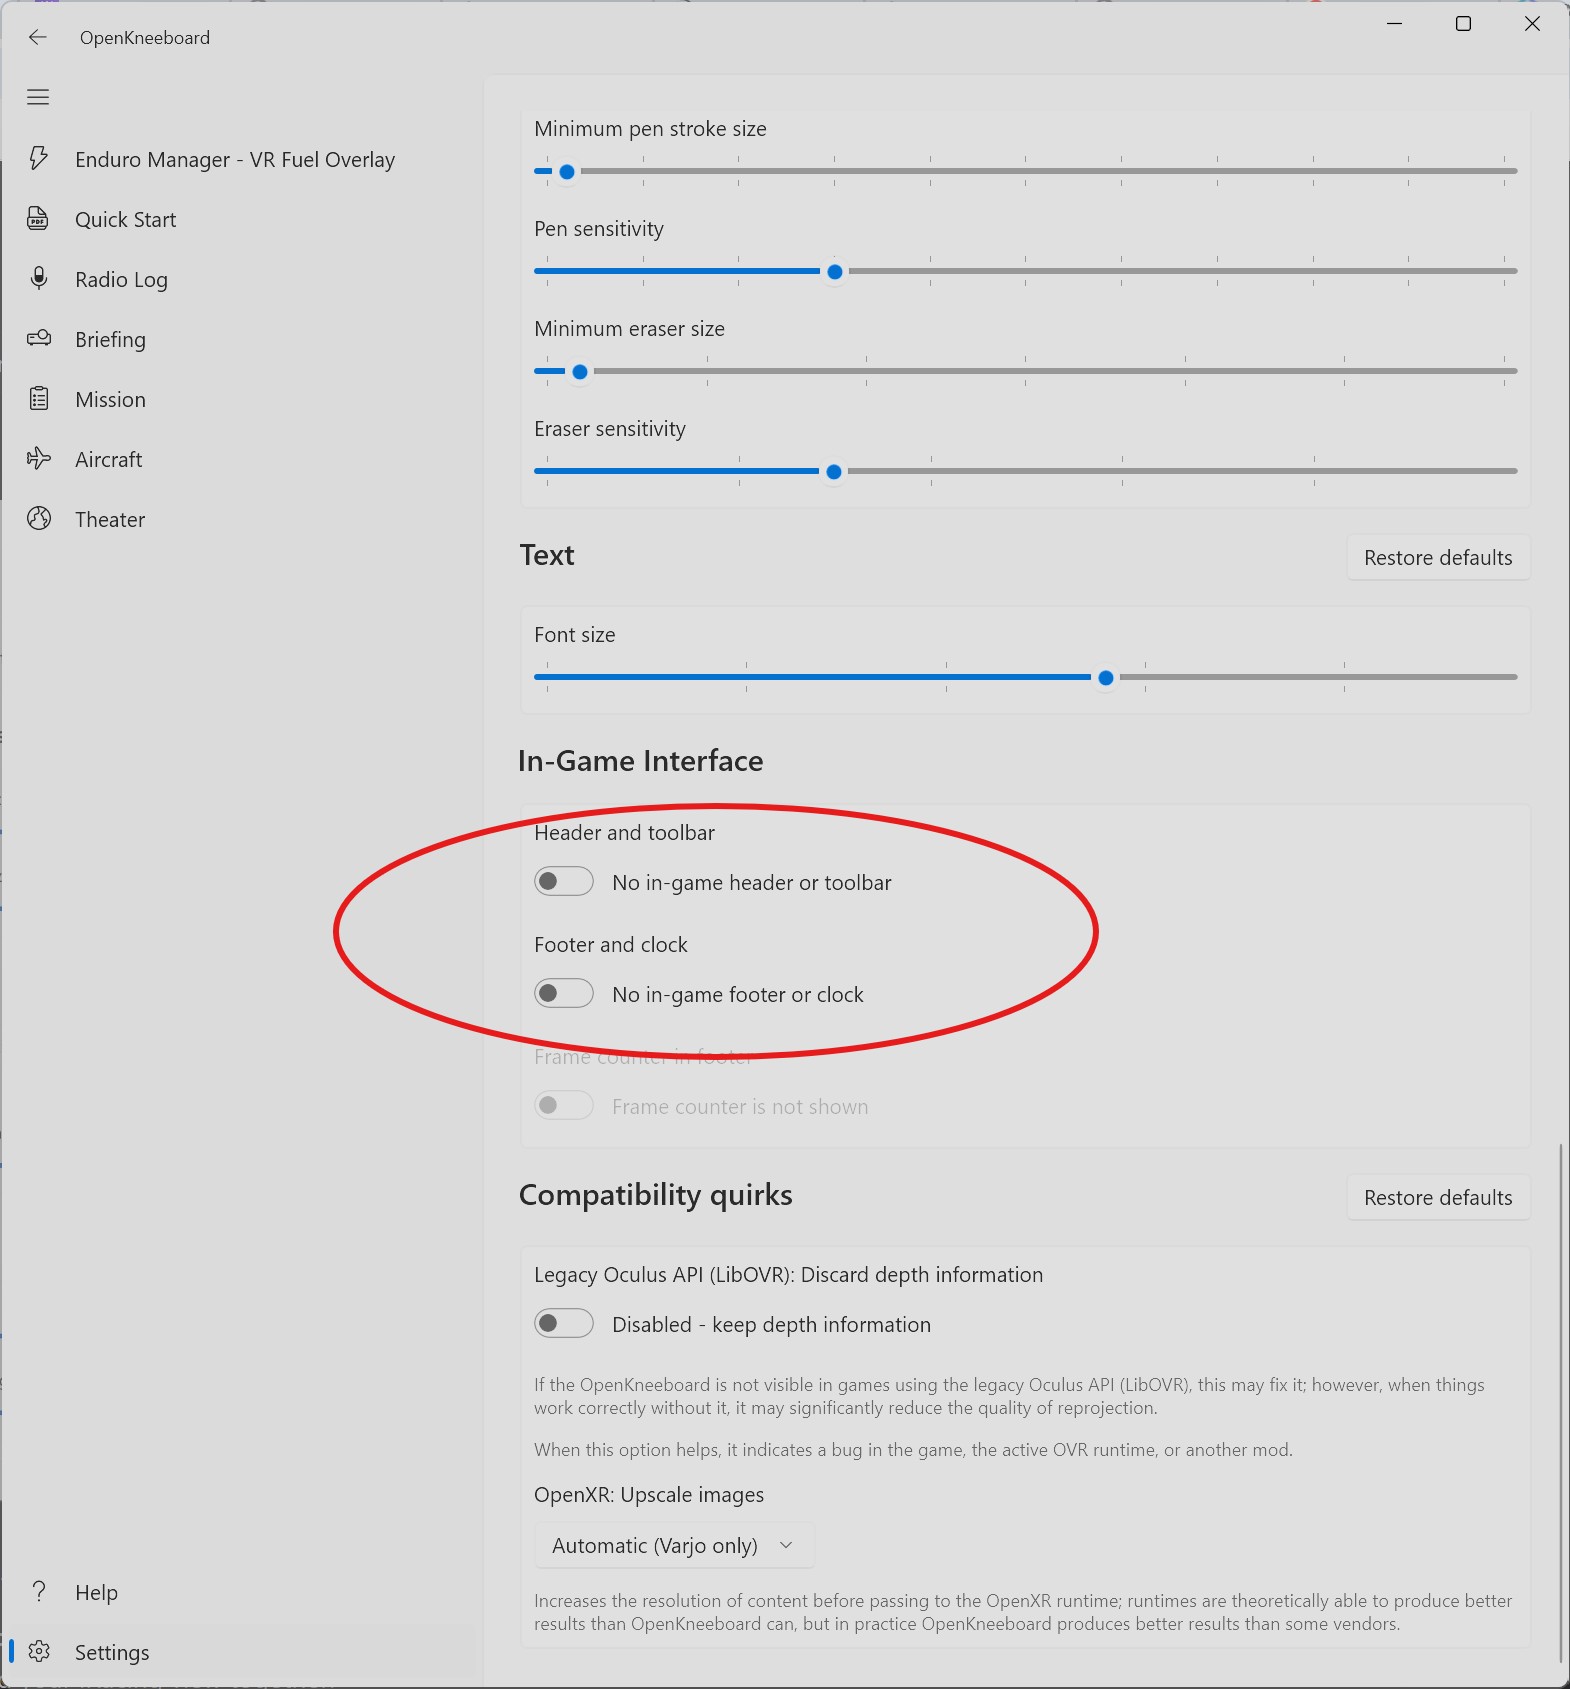Screen dimensions: 1570x1689
Task: Click the Font size slider thumb
Action: 1105,677
